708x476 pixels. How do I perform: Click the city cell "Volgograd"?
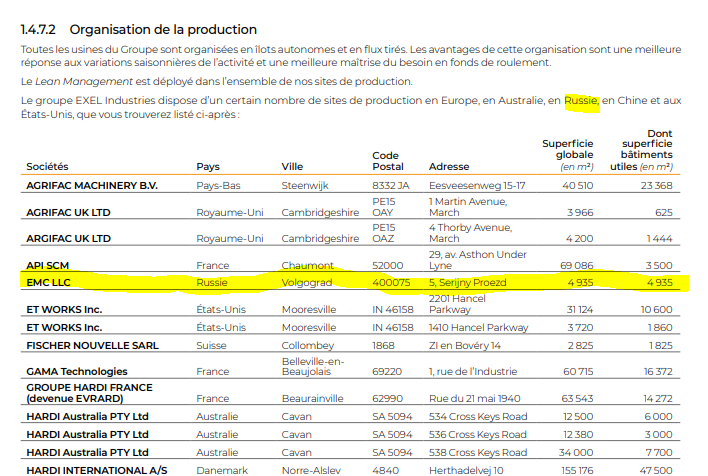click(x=307, y=283)
